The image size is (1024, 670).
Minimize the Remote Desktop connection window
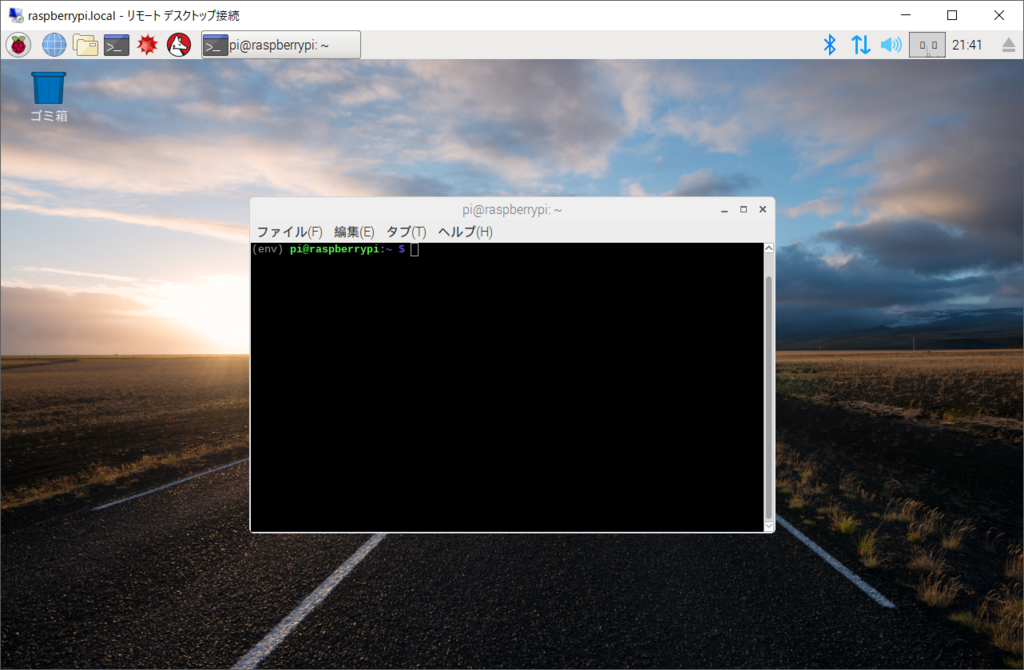[x=905, y=15]
